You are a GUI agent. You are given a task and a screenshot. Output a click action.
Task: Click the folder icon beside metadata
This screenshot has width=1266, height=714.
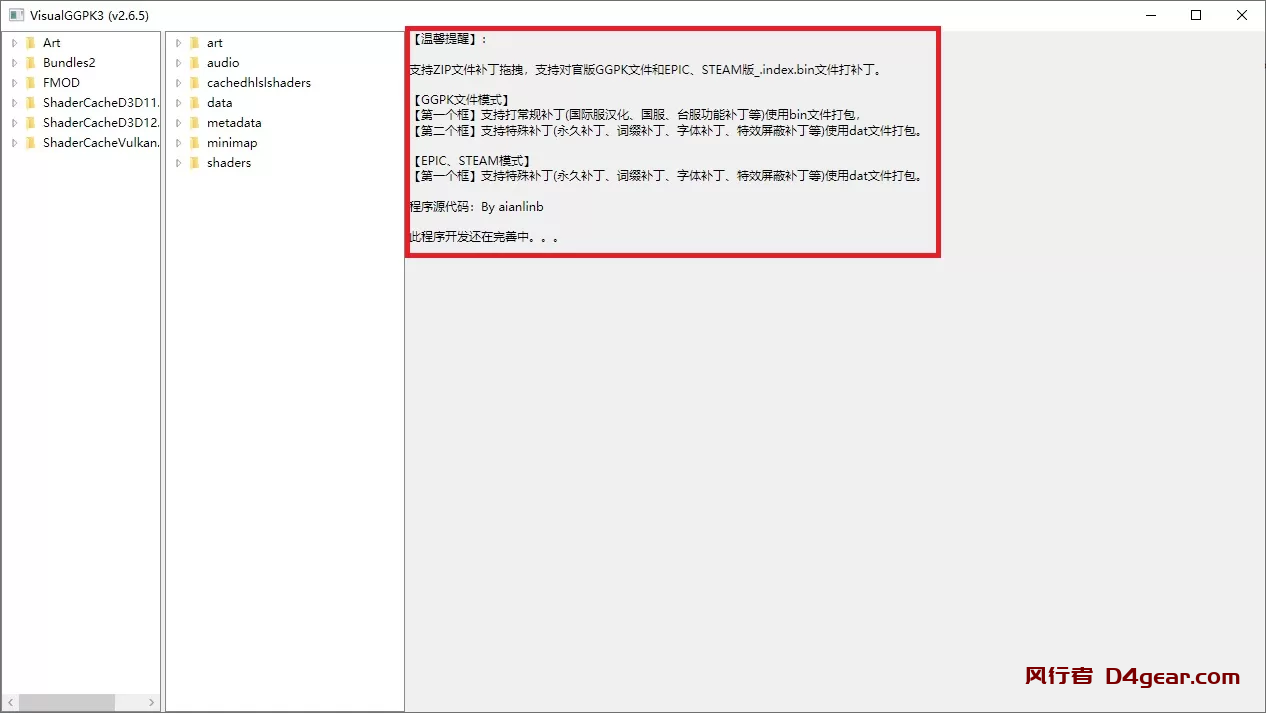194,123
